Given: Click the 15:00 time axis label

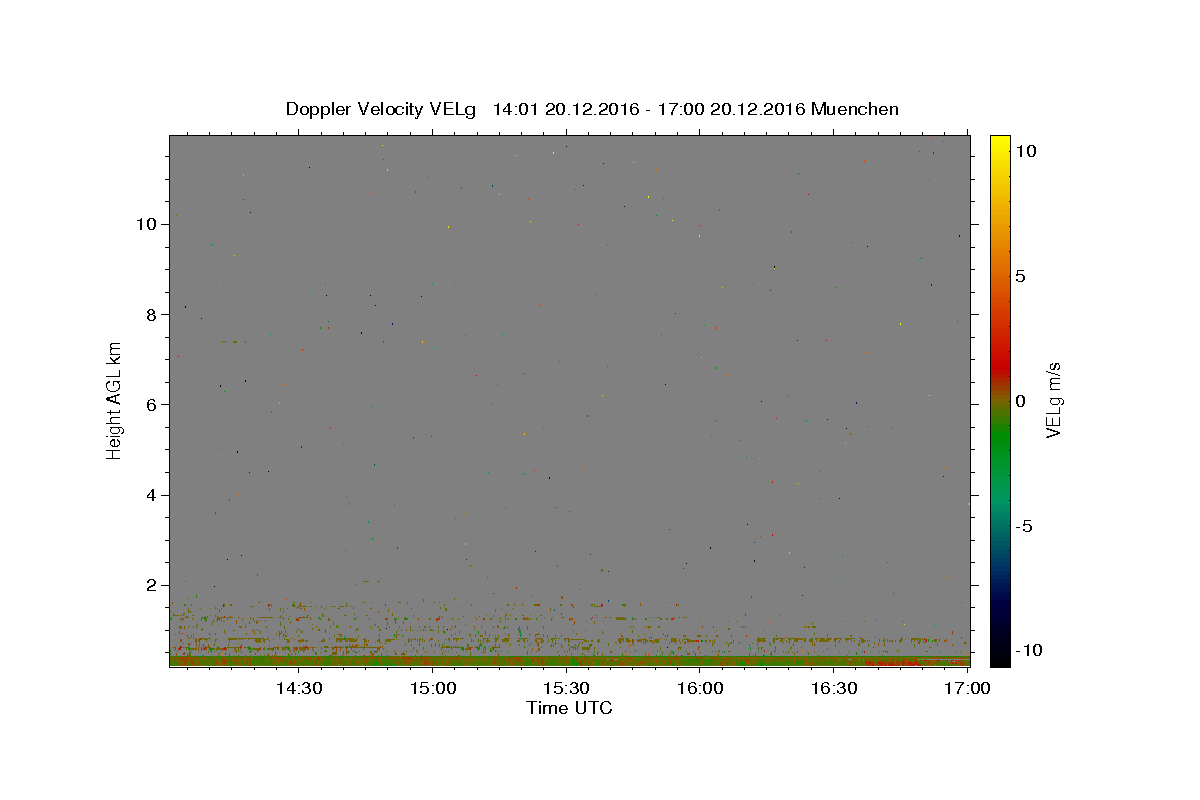Looking at the screenshot, I should pos(433,688).
